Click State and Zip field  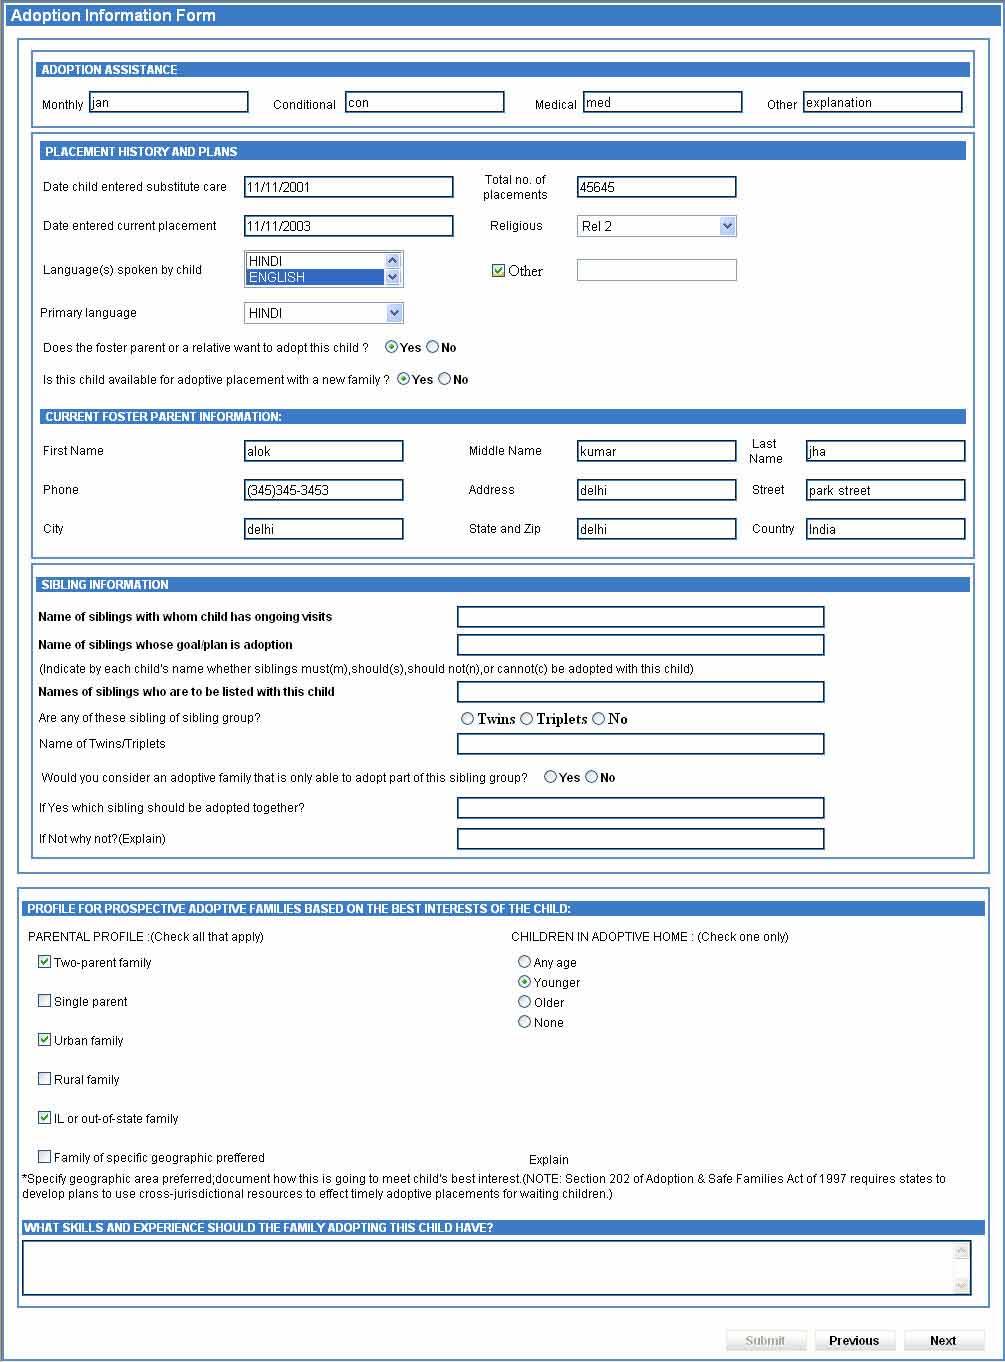pos(656,529)
